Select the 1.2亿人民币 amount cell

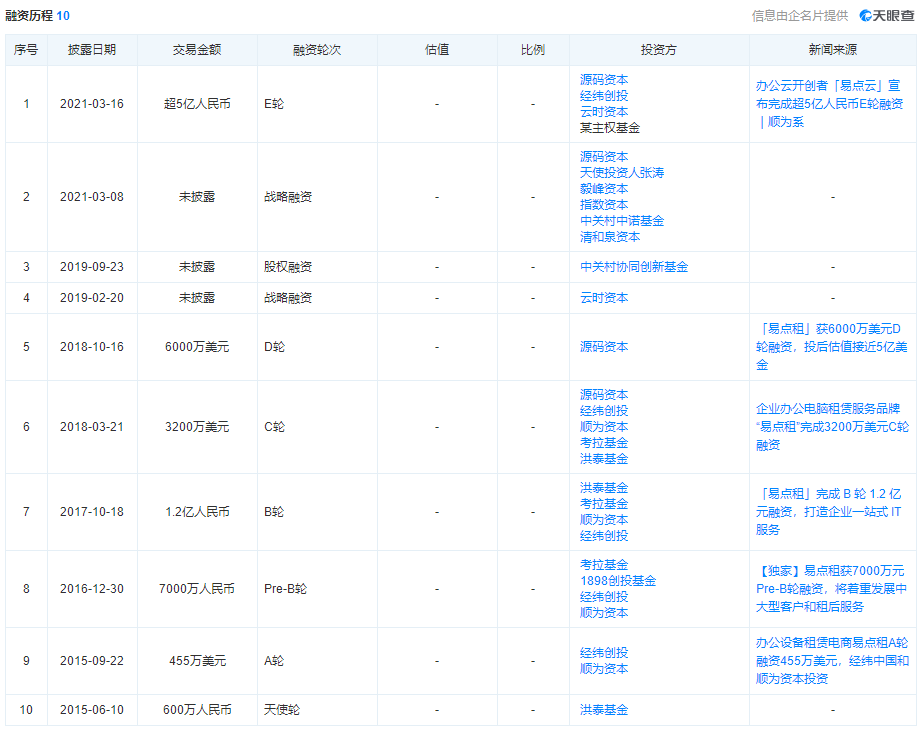pyautogui.click(x=197, y=512)
